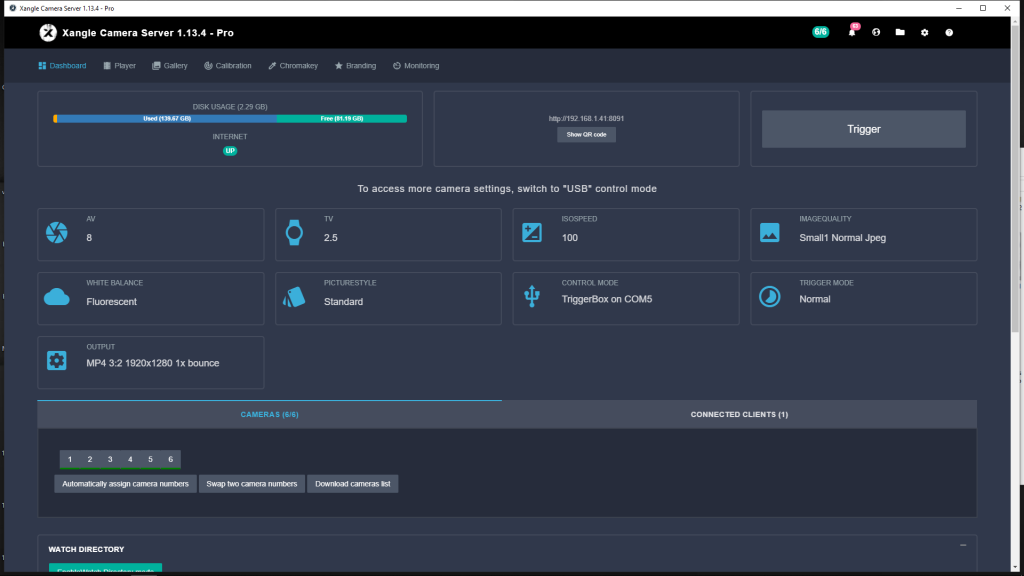1024x576 pixels.
Task: Click the Picture Style icon
Action: click(293, 298)
